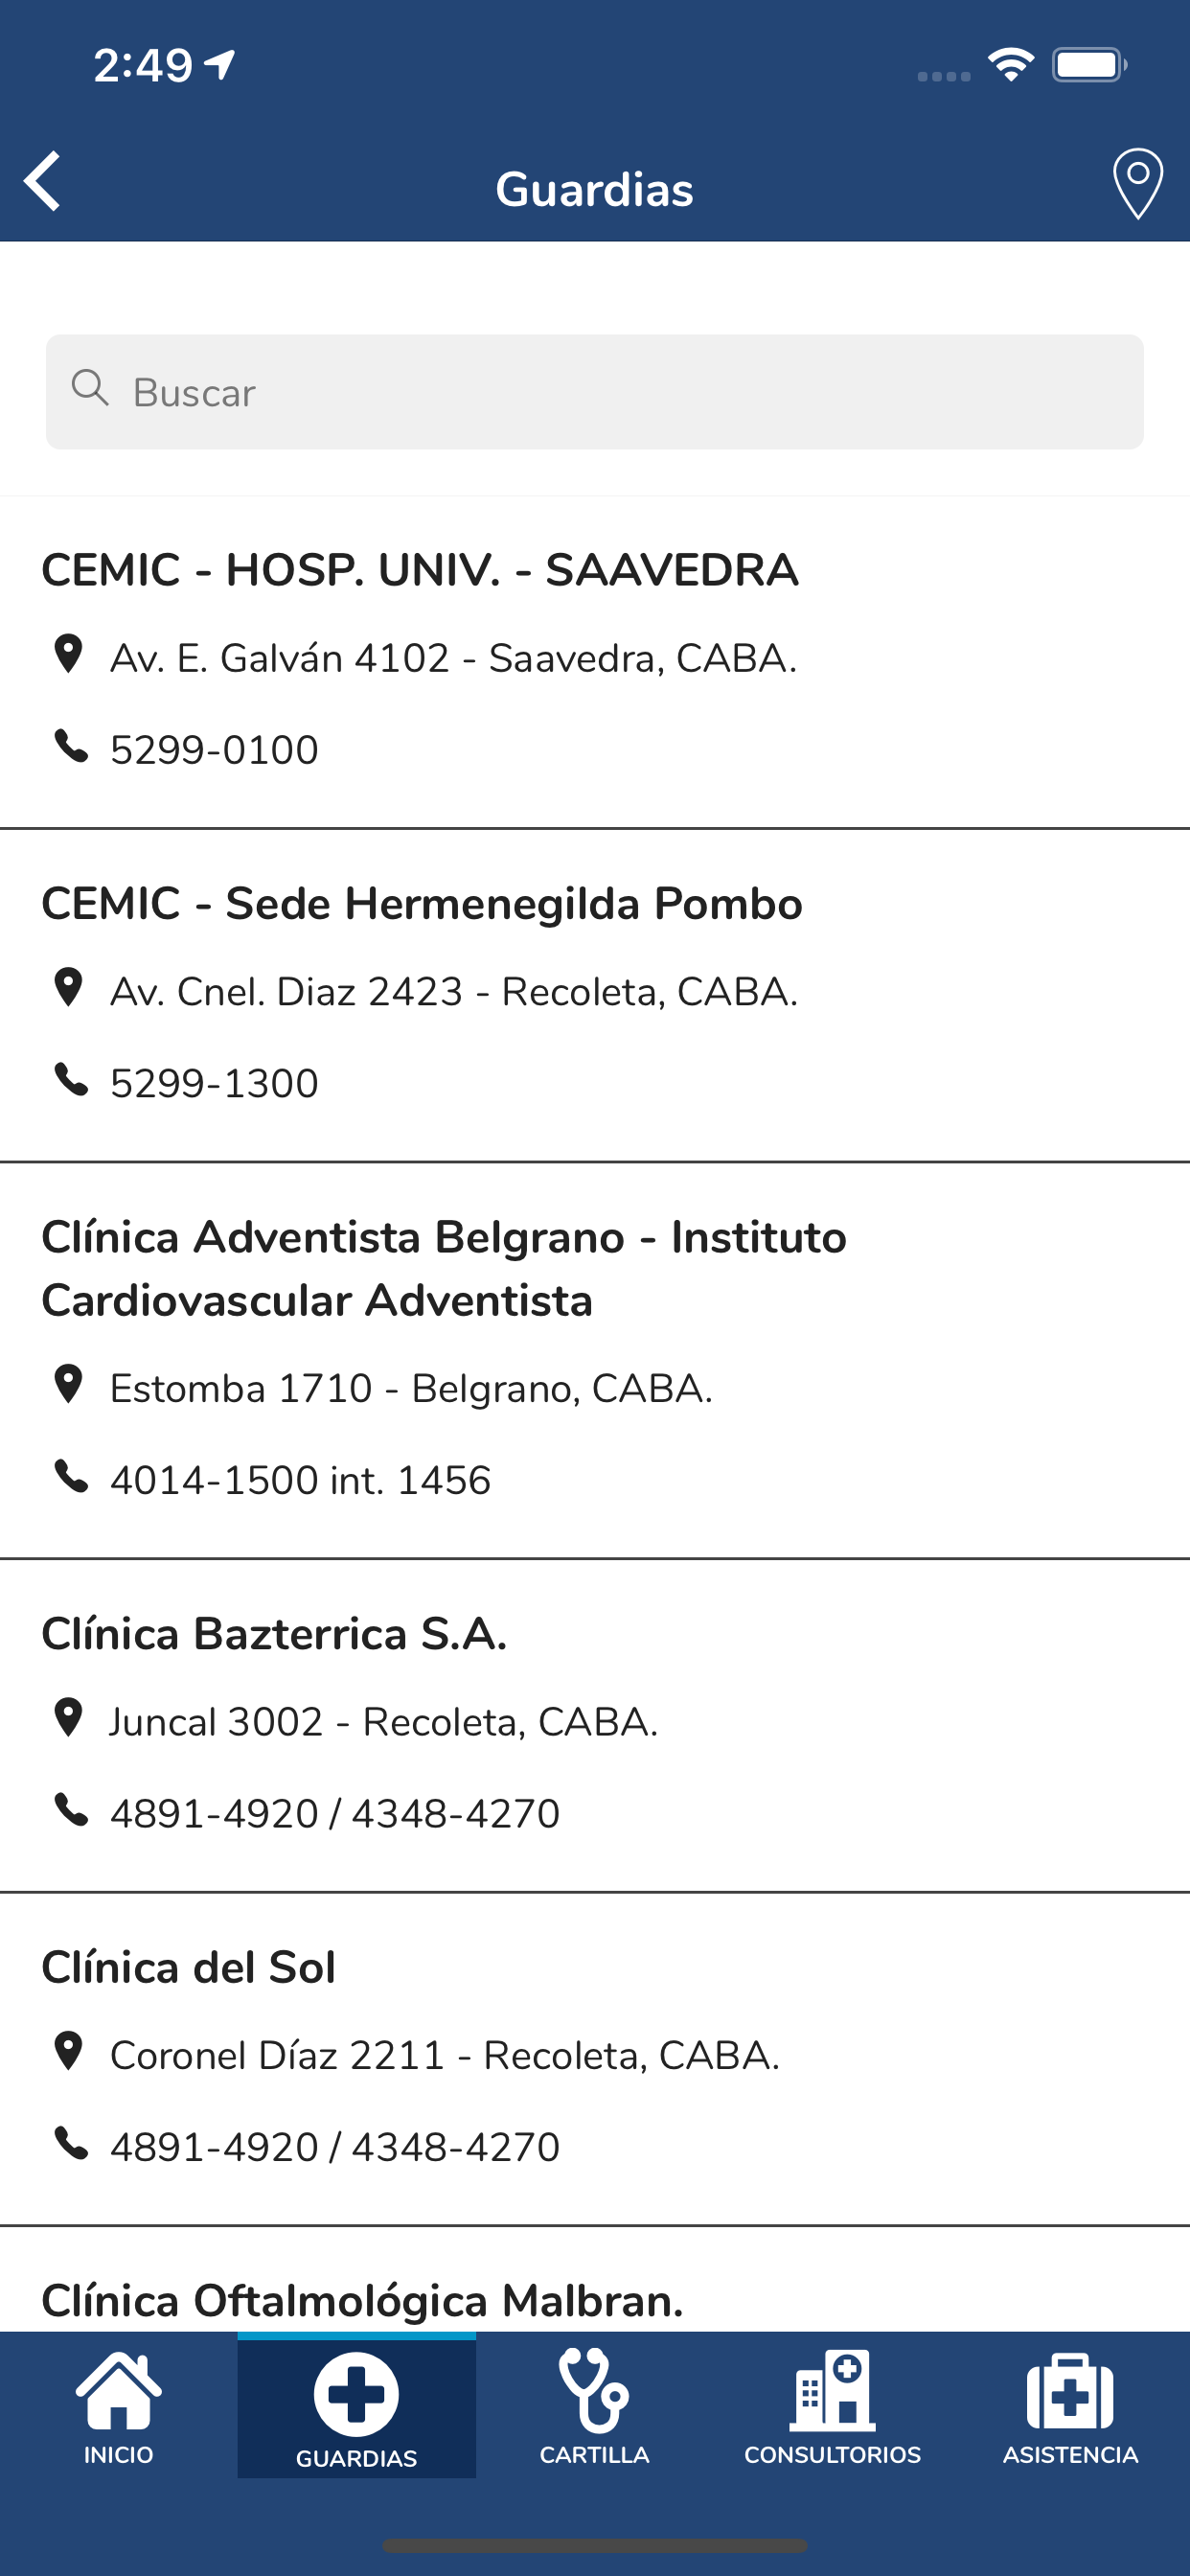This screenshot has height=2576, width=1190.
Task: Open Clínica Bazterrica S.A. listing
Action: tap(595, 1726)
